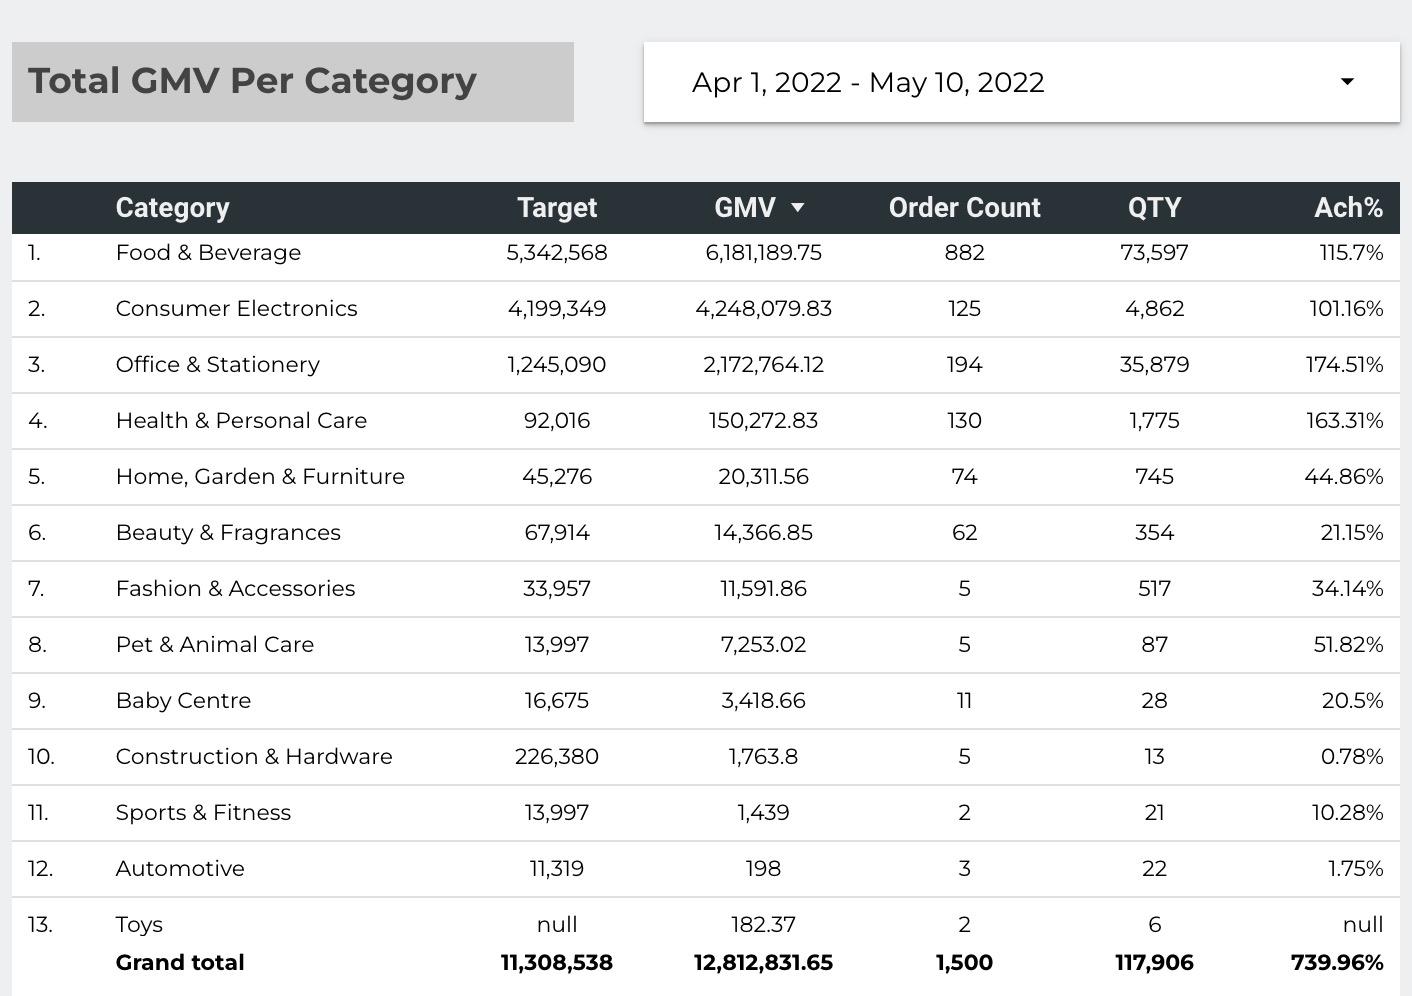Image resolution: width=1412 pixels, height=996 pixels.
Task: Choose the Health & Personal Care category
Action: [x=241, y=421]
